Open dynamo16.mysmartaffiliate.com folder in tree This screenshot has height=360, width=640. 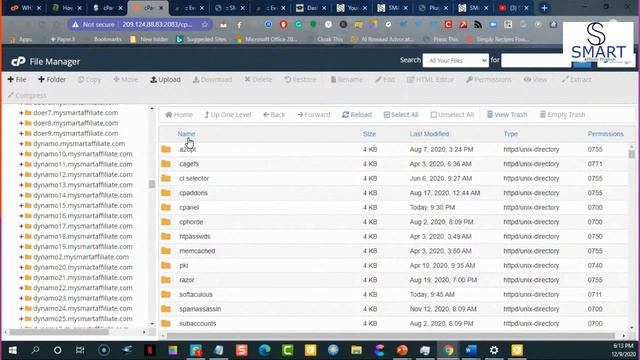click(x=82, y=216)
